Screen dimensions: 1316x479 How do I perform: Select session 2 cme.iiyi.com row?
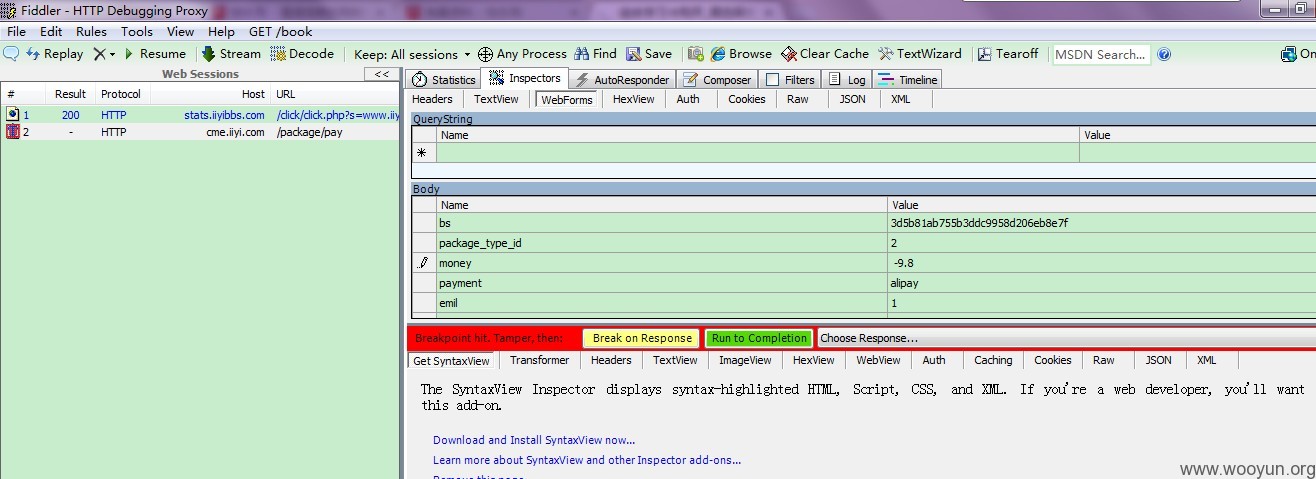coord(200,132)
